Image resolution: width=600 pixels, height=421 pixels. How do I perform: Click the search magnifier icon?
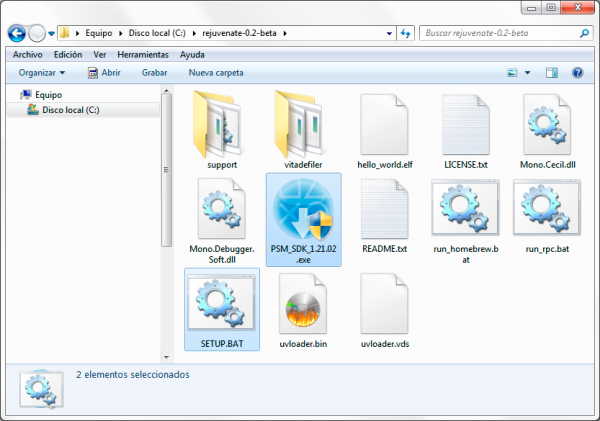[584, 33]
